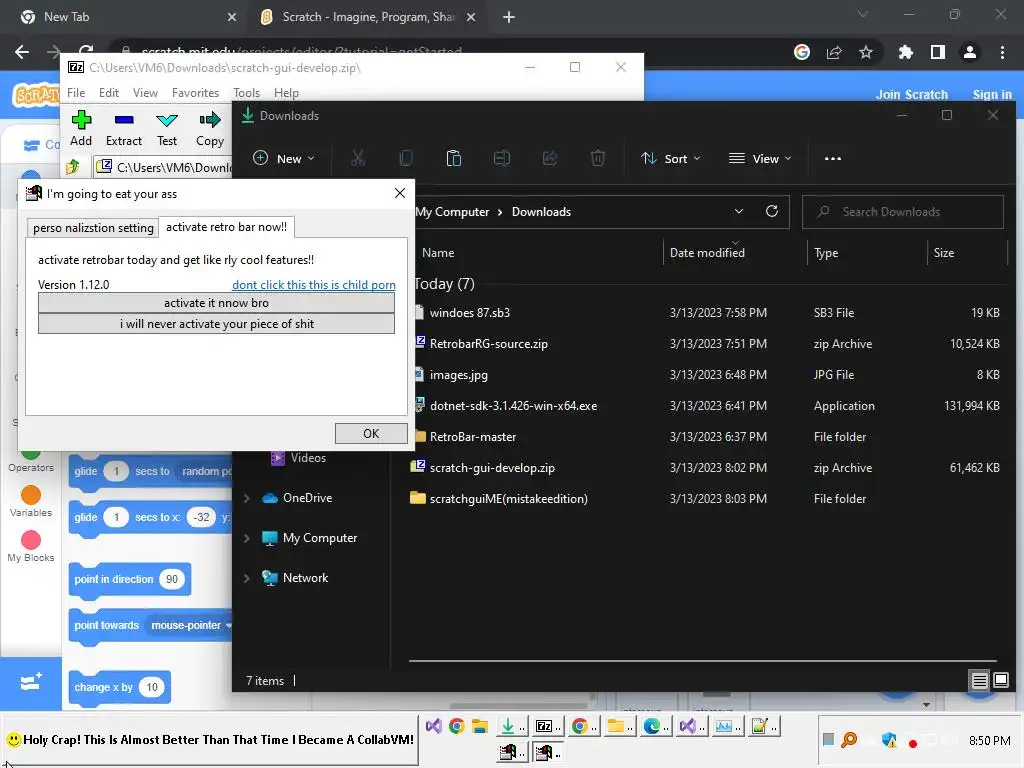This screenshot has width=1024, height=768.
Task: Select the RetrobarRG-source.zip file
Action: click(x=488, y=344)
